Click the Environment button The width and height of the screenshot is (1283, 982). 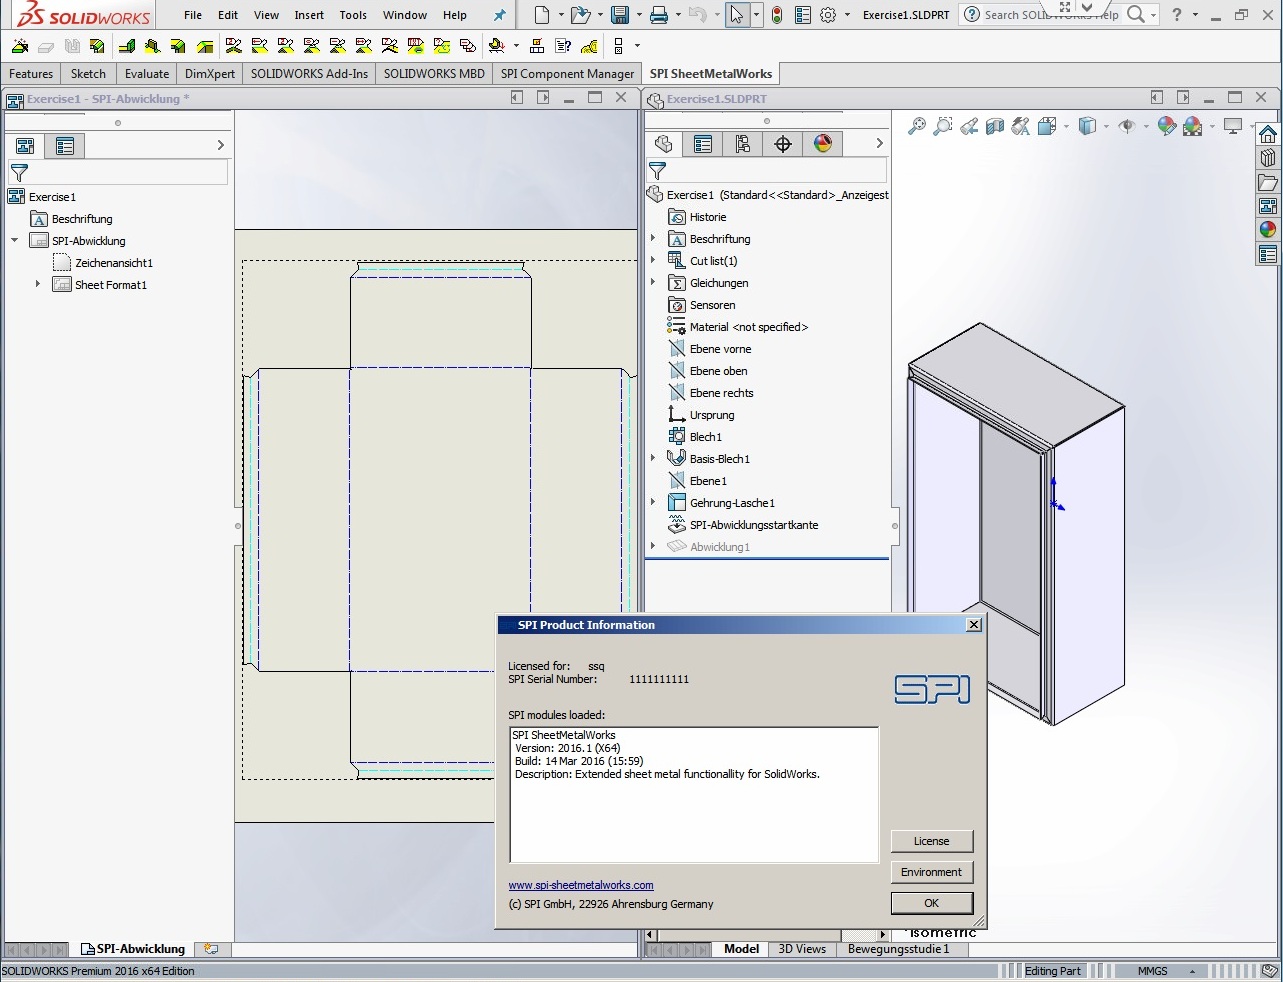coord(931,872)
